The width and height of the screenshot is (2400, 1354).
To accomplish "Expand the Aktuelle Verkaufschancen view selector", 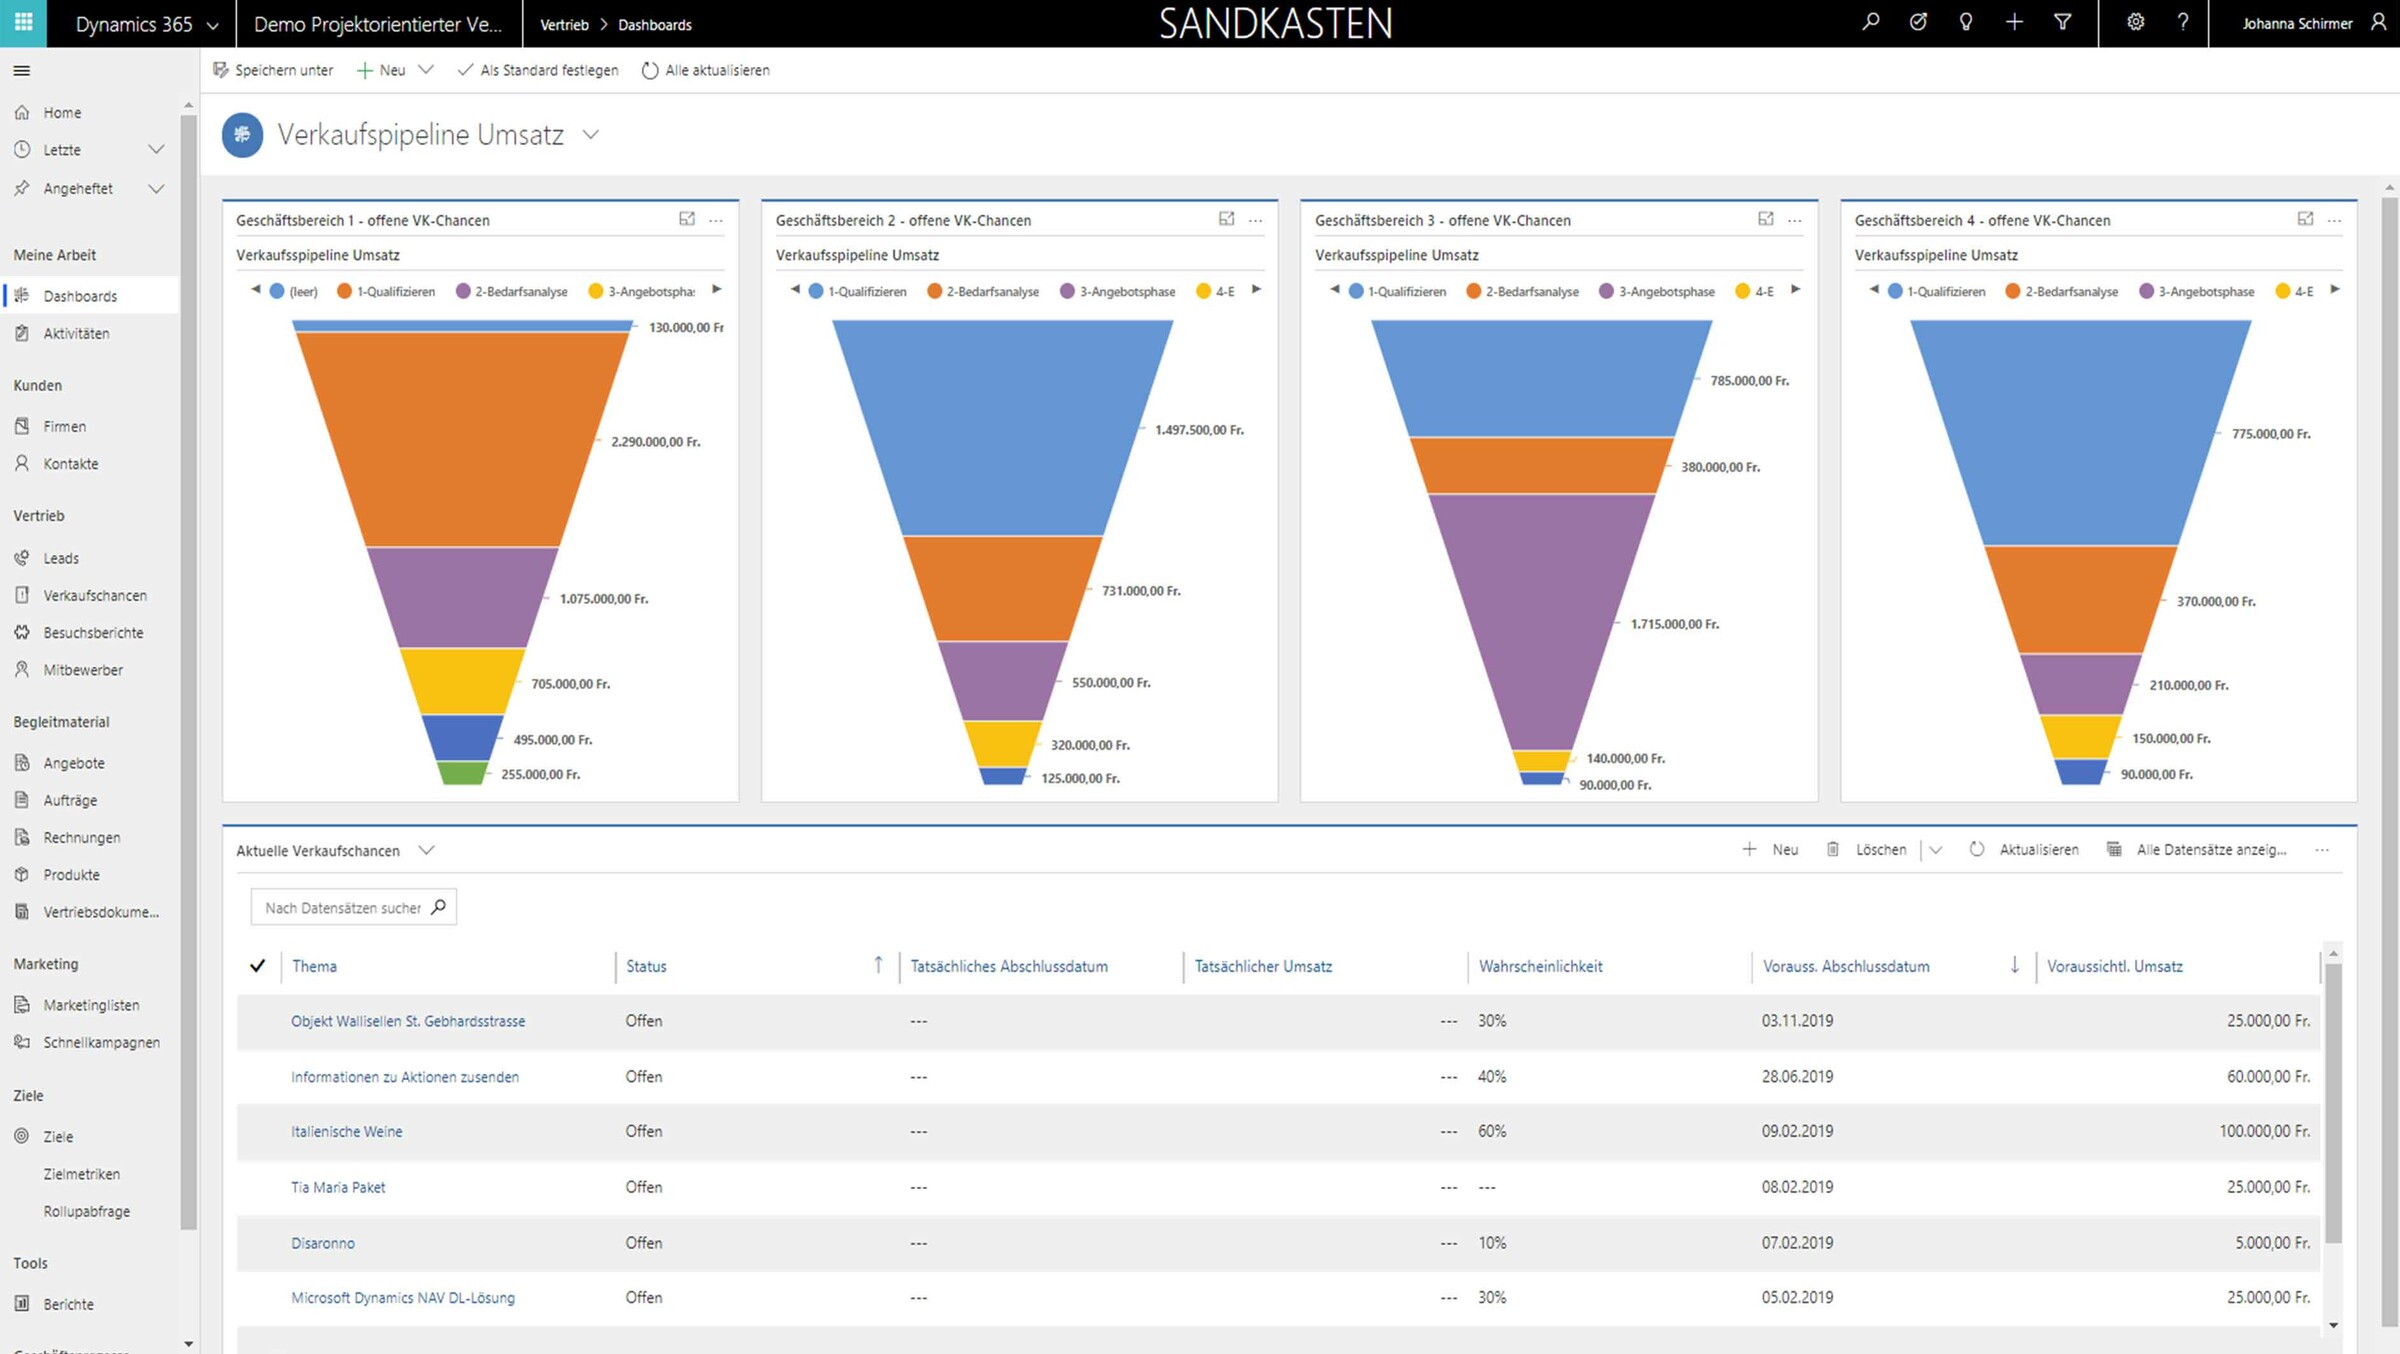I will (426, 850).
